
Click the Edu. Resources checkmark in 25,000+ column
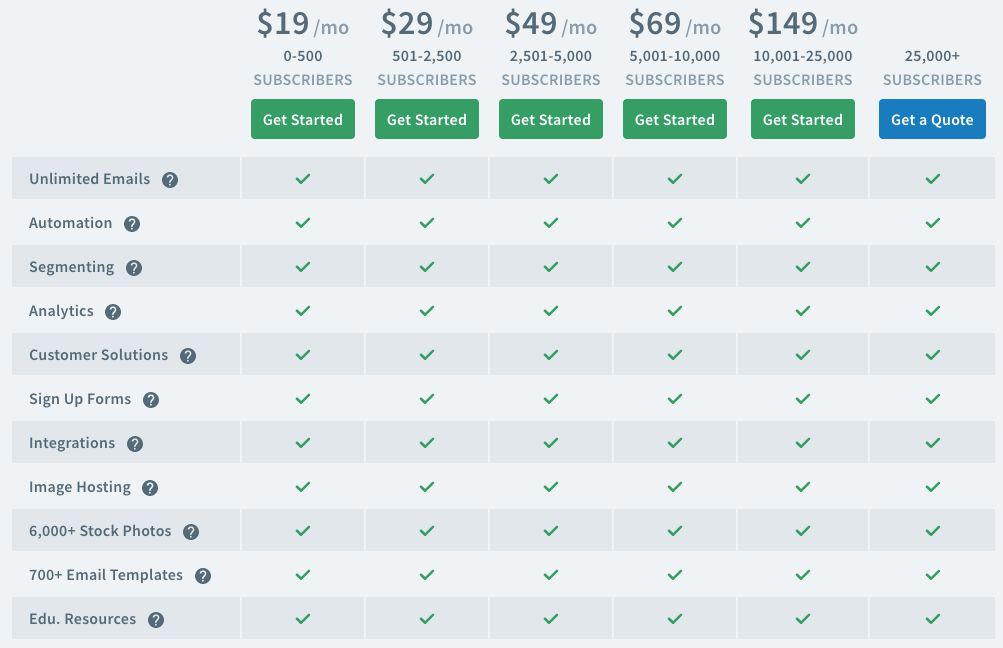(933, 619)
